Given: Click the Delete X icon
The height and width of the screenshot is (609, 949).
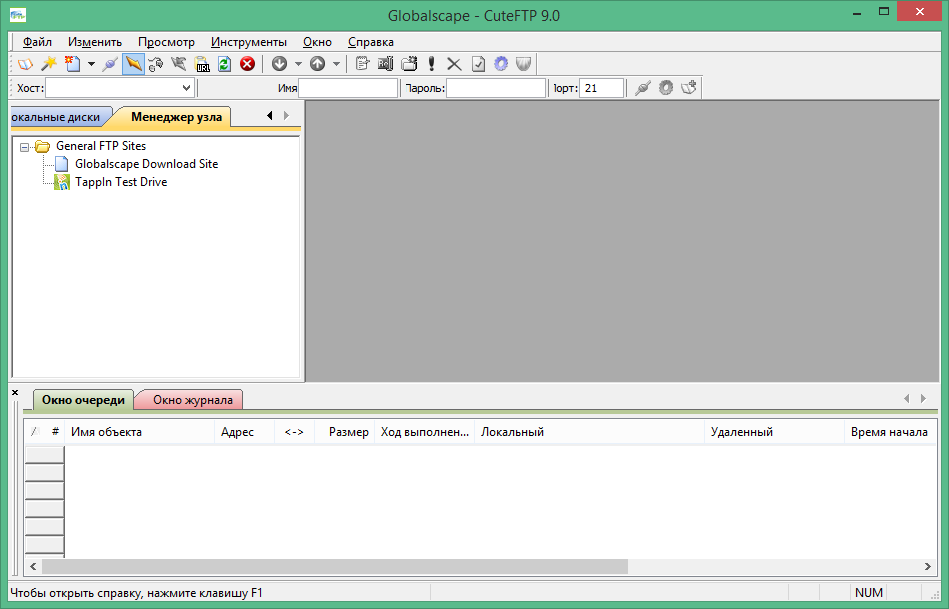Looking at the screenshot, I should (454, 64).
